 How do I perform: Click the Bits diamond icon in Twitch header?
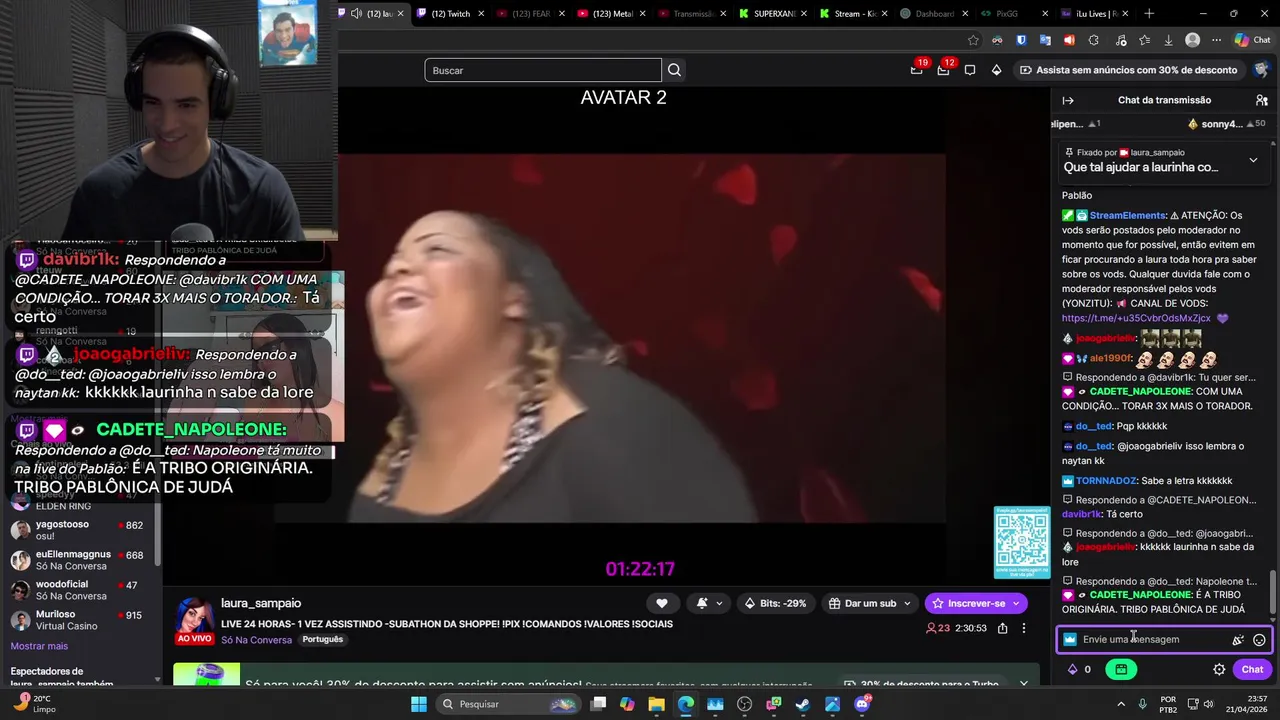996,70
